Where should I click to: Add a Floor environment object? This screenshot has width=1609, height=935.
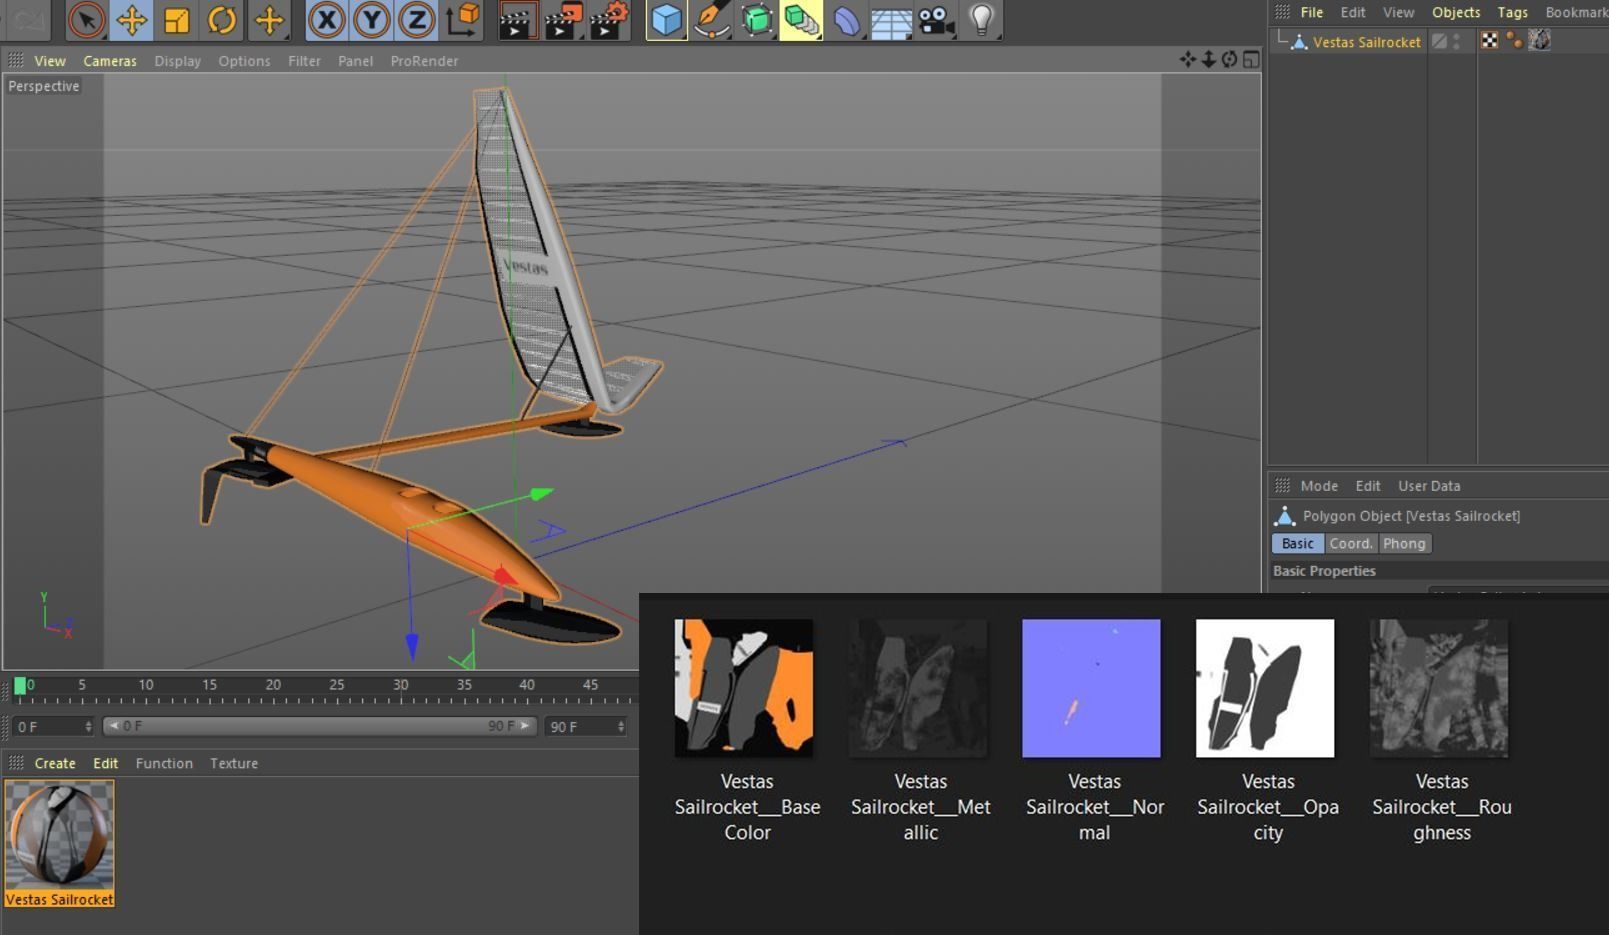pyautogui.click(x=891, y=21)
